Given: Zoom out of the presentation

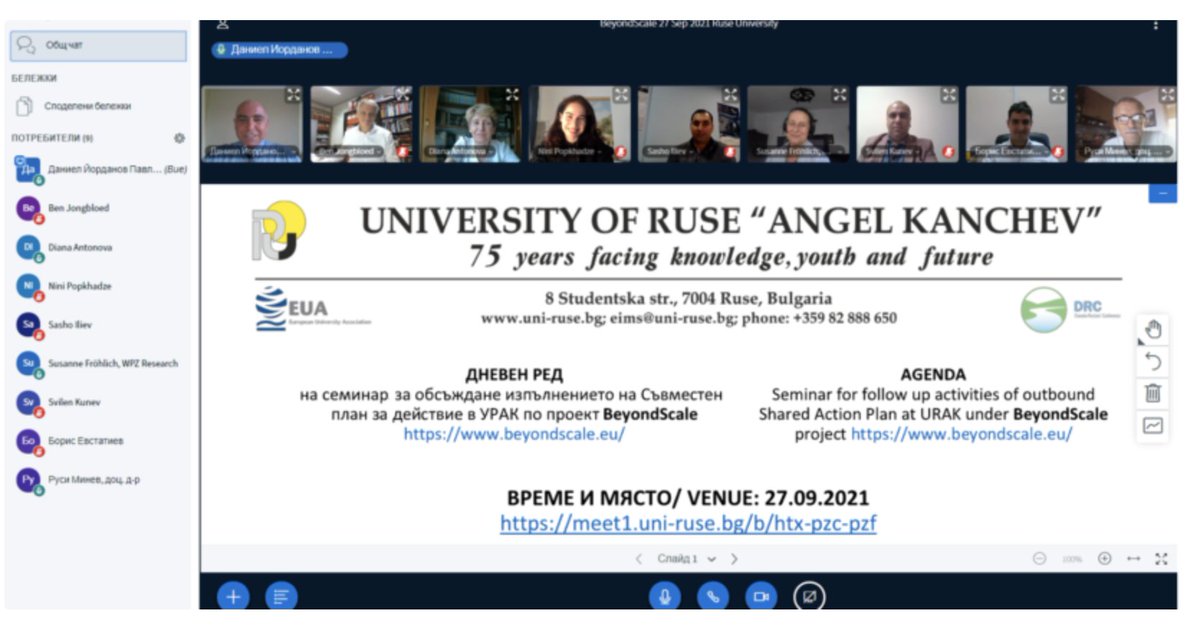Looking at the screenshot, I should coord(1040,559).
